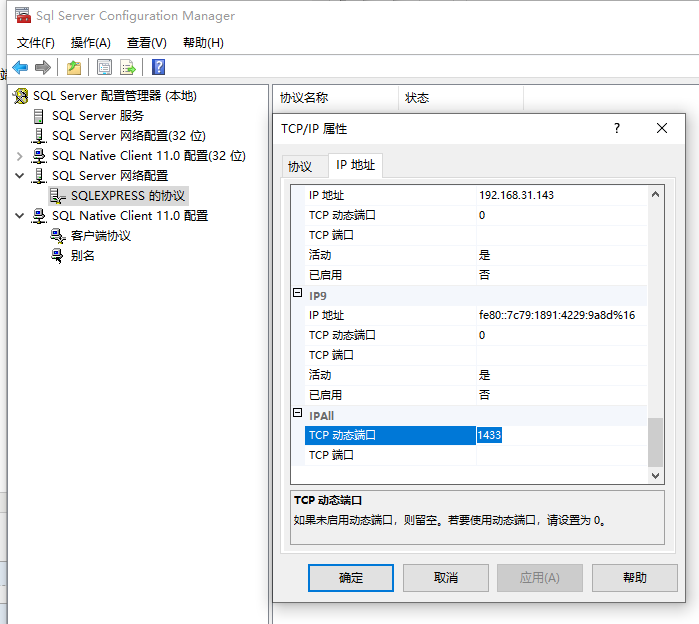Click the TCP 端口 label under IPAll

331,455
